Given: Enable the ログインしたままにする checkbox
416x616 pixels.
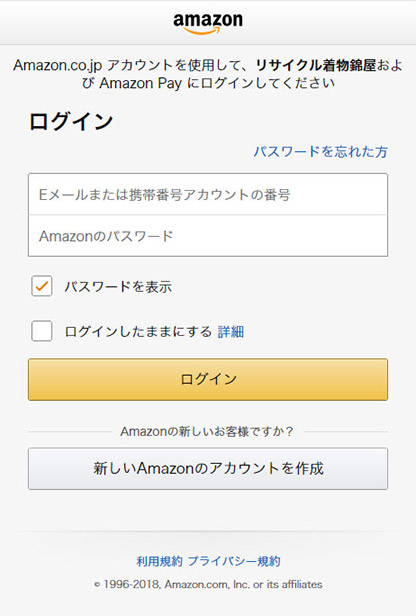Looking at the screenshot, I should pyautogui.click(x=42, y=331).
